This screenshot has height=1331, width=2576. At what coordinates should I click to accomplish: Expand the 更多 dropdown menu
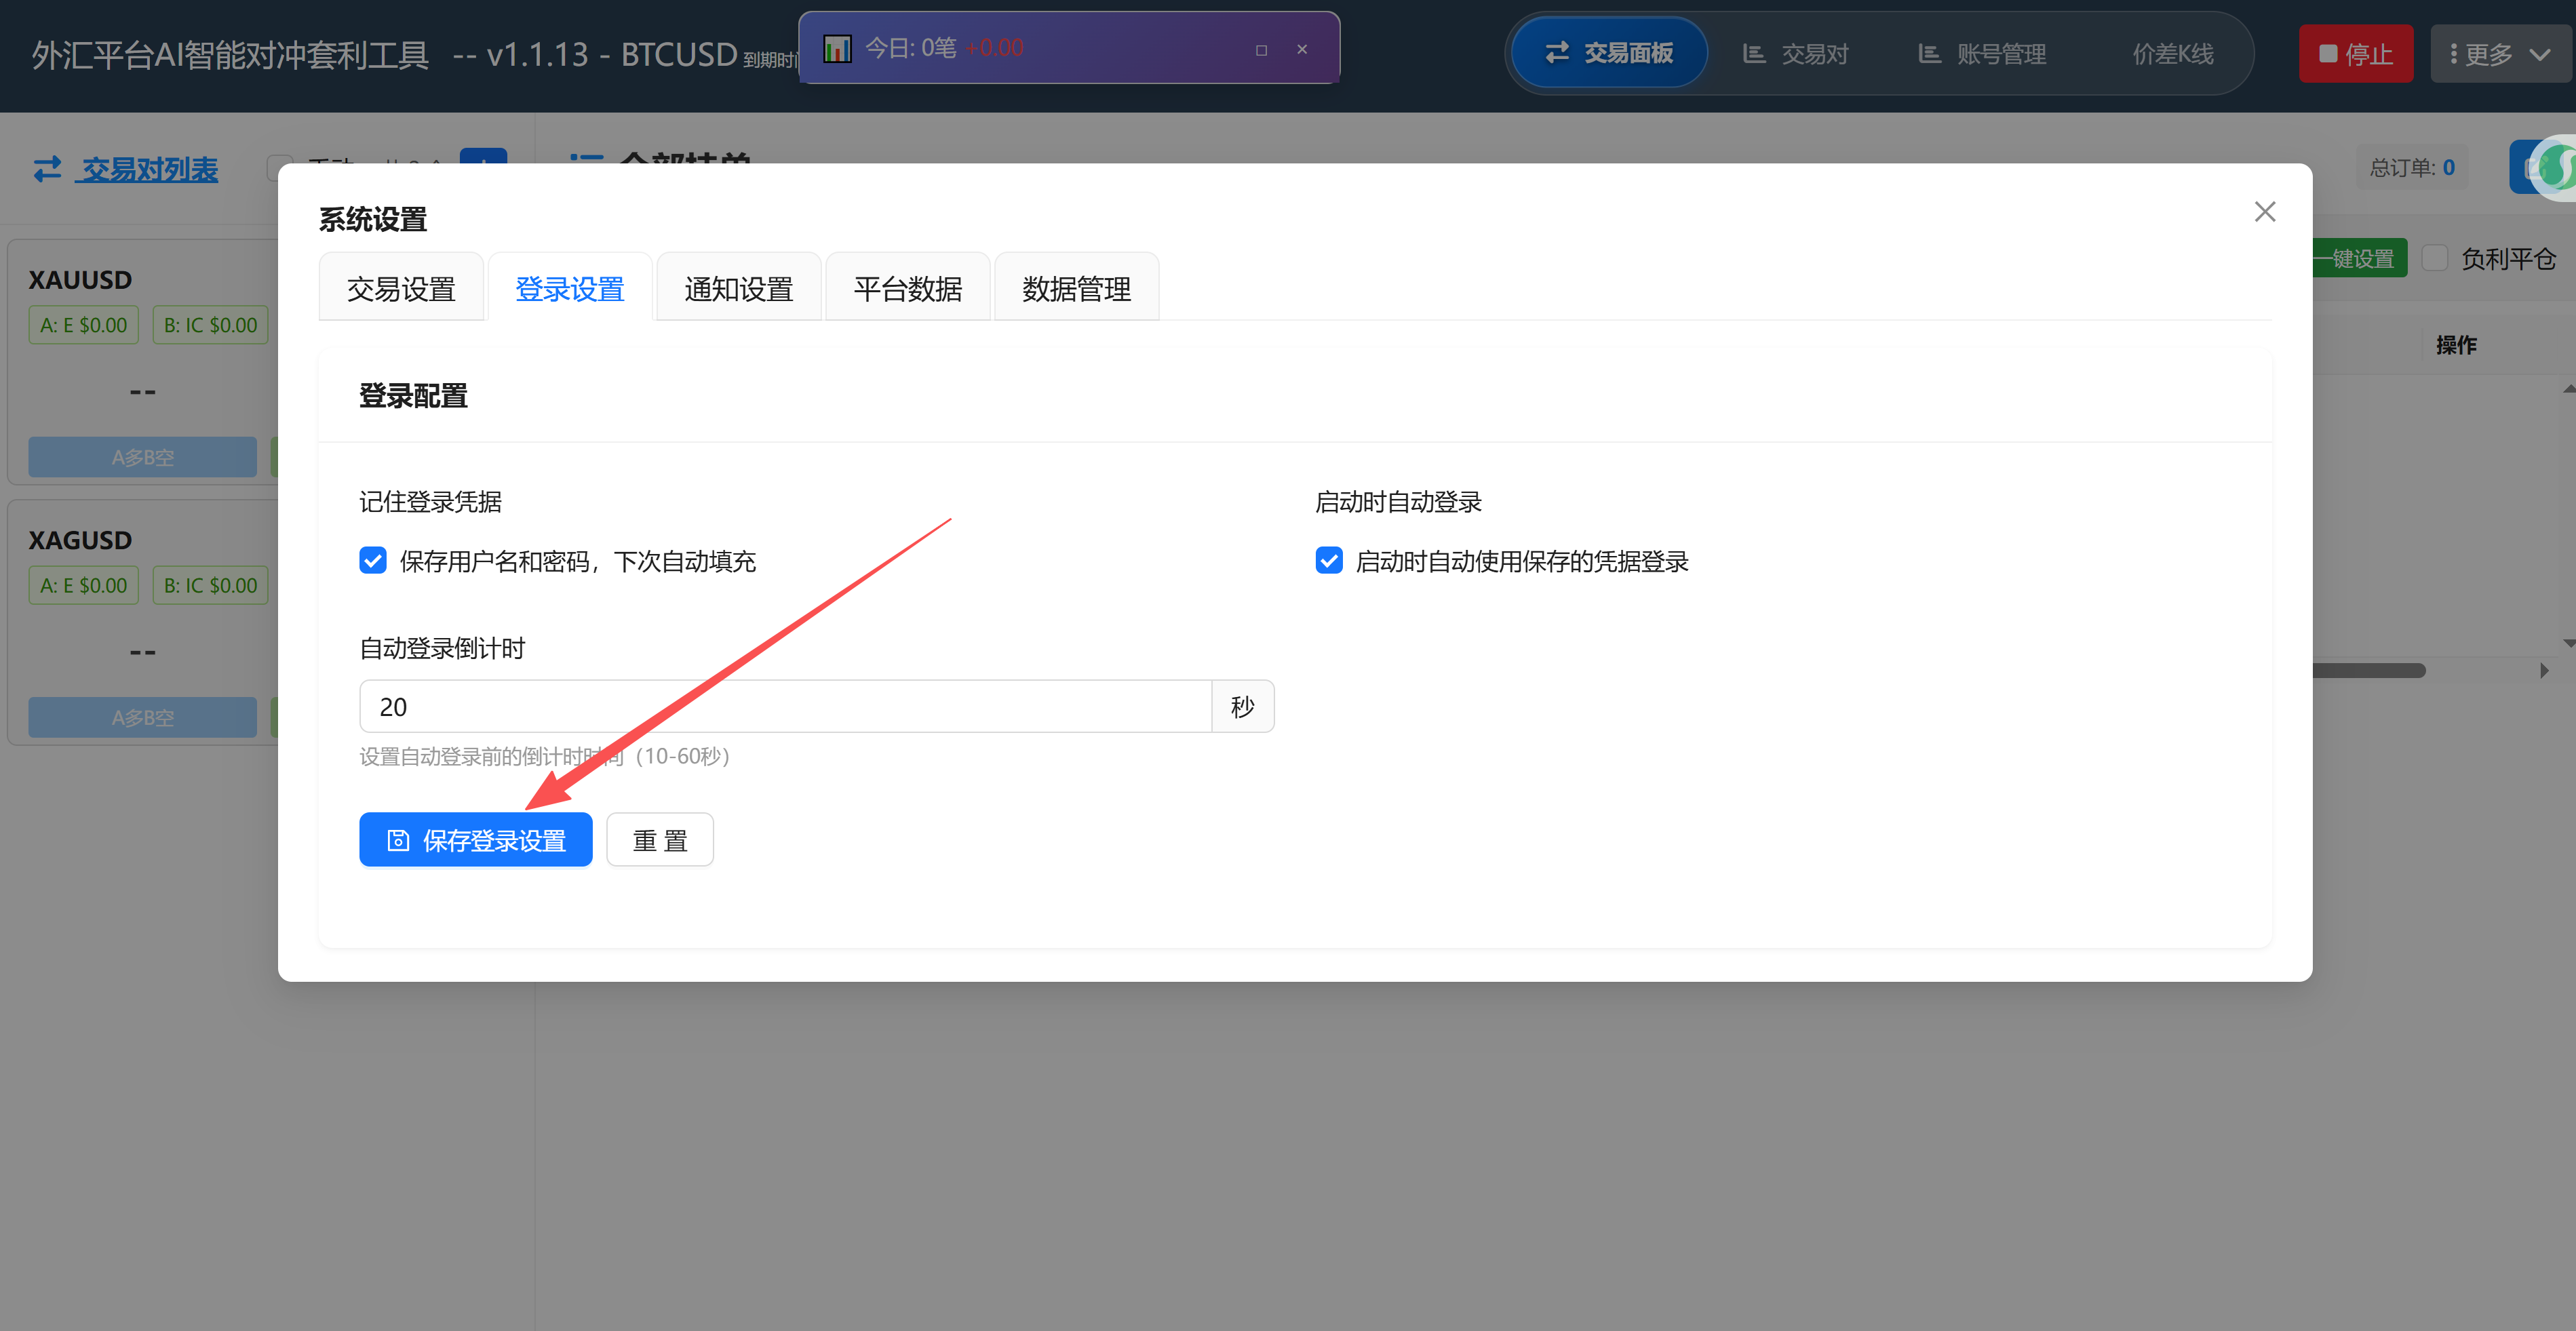pyautogui.click(x=2500, y=54)
